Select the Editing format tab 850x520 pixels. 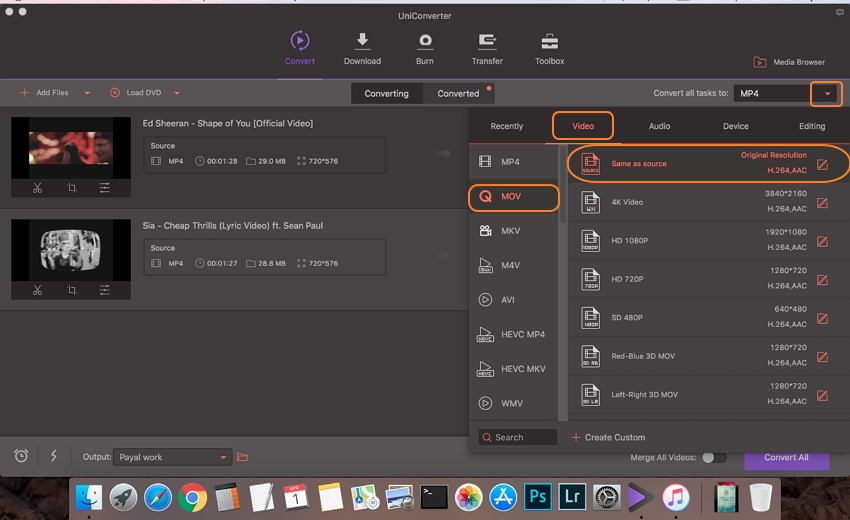click(x=812, y=126)
